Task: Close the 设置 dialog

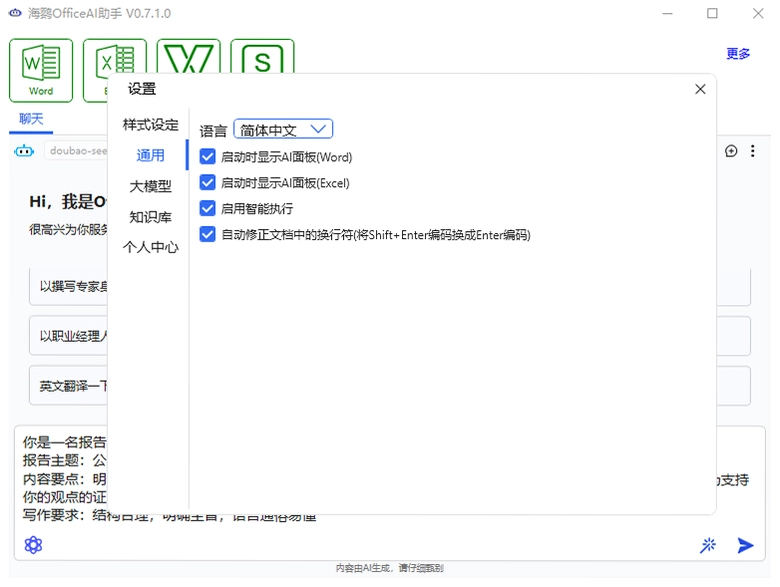Action: point(700,89)
